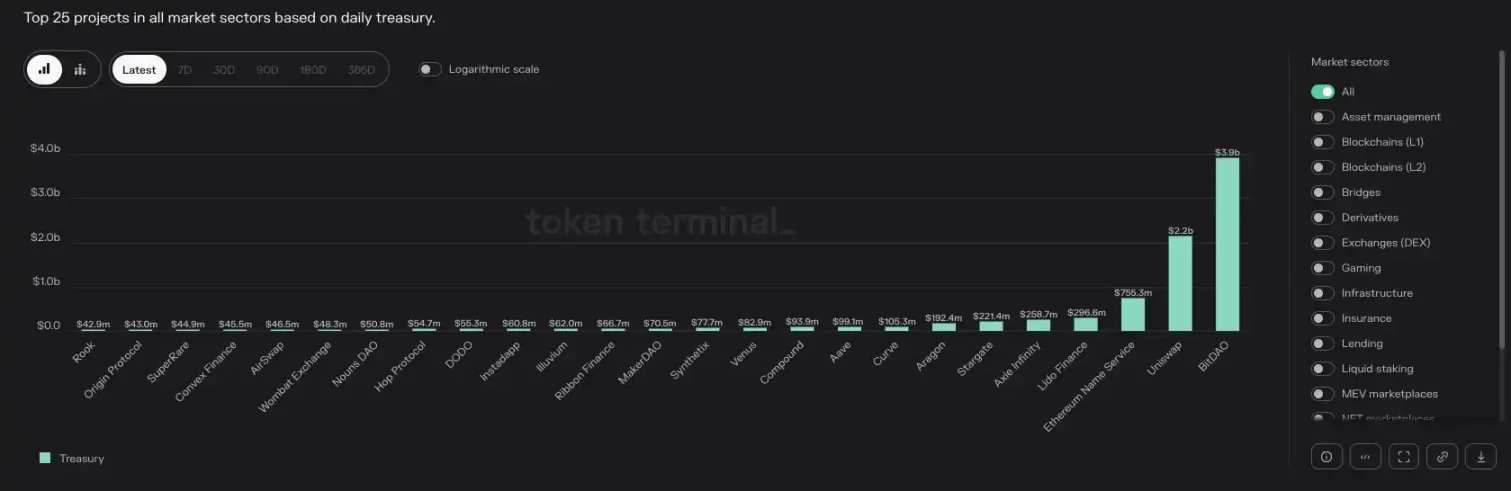Viewport: 1511px width, 491px height.
Task: Open the chart info icon
Action: pos(1326,456)
